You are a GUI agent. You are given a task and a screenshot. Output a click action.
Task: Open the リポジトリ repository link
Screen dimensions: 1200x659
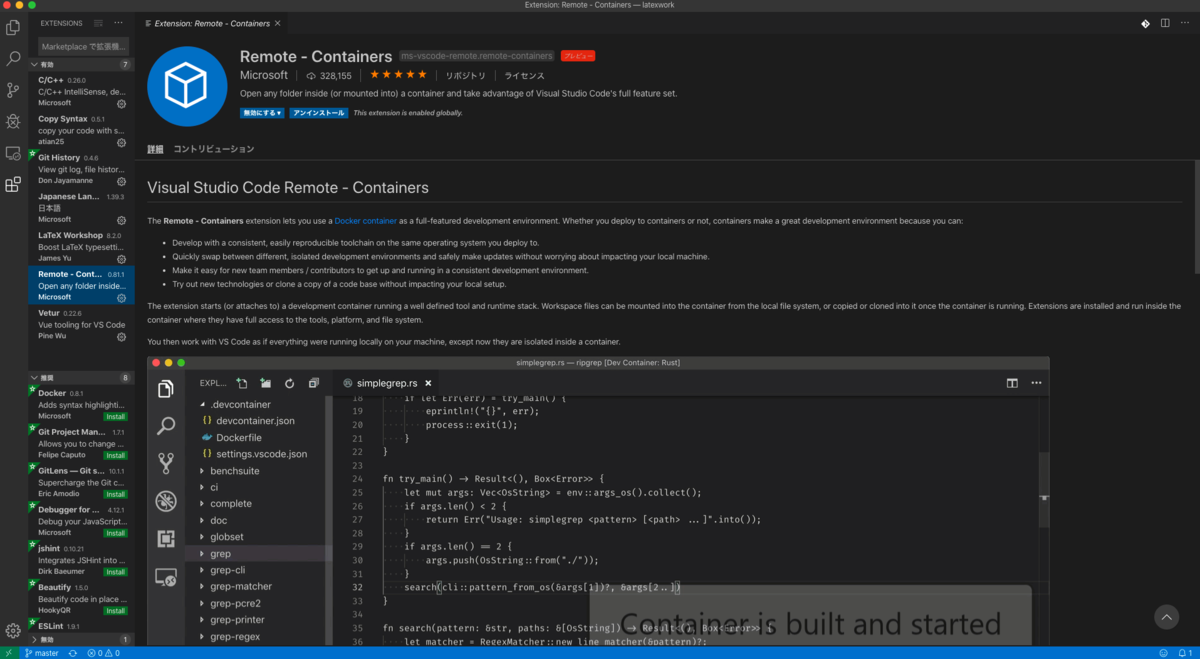(x=466, y=76)
